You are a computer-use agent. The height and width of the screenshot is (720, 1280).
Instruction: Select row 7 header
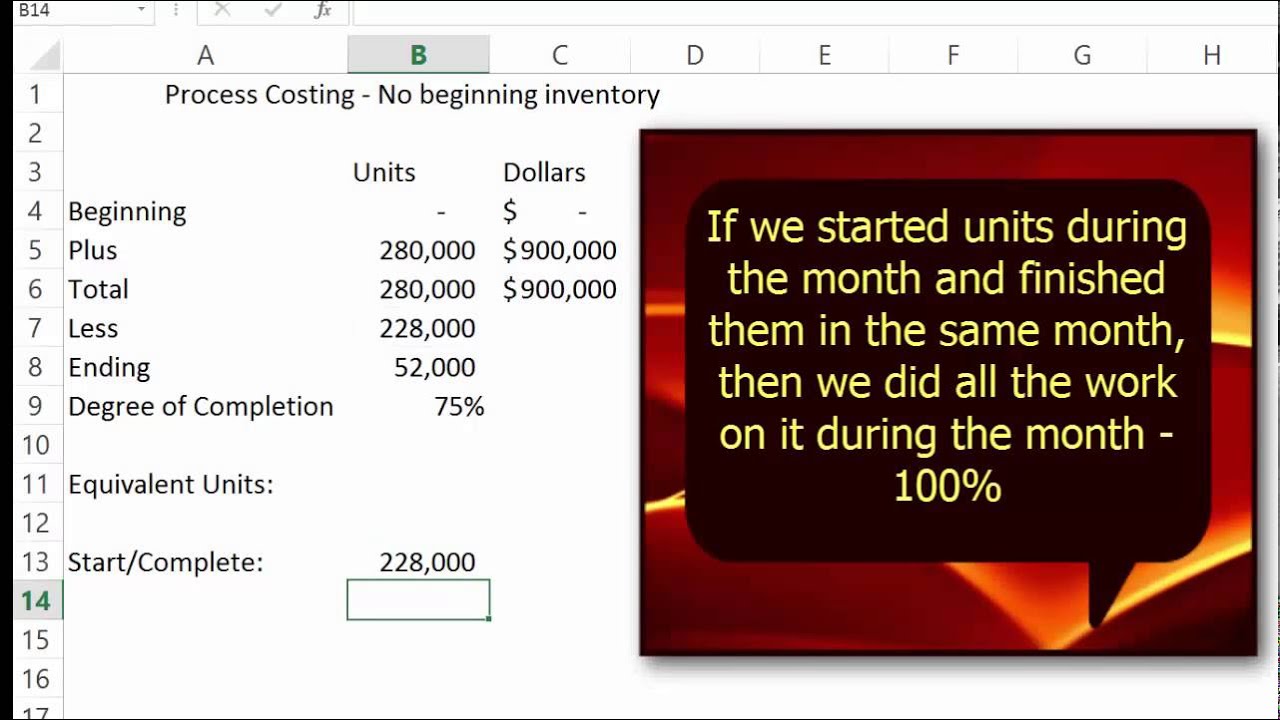coord(36,328)
